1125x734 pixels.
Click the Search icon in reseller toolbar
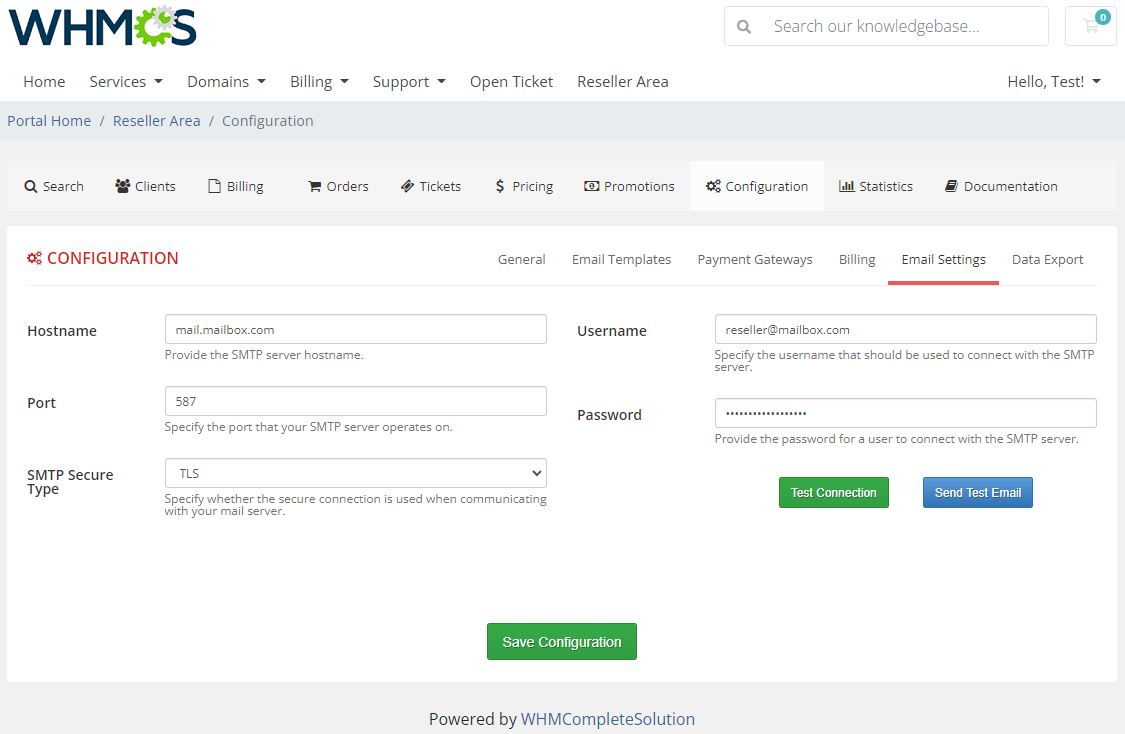[x=30, y=186]
